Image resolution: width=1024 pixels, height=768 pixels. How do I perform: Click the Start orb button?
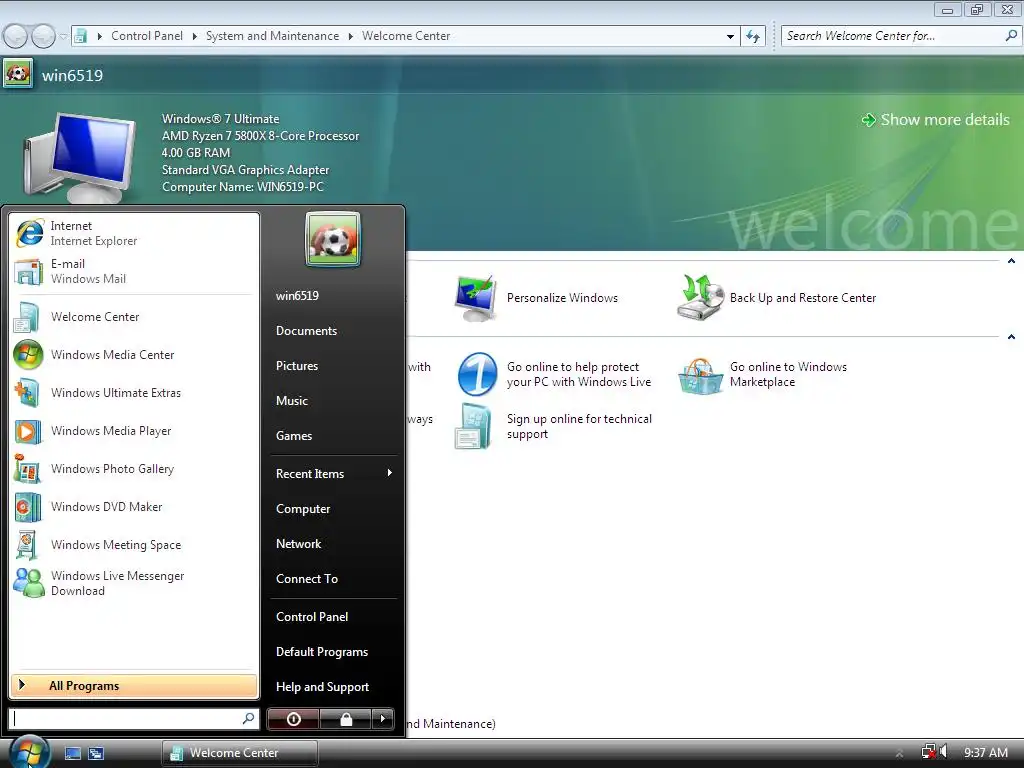pos(29,752)
